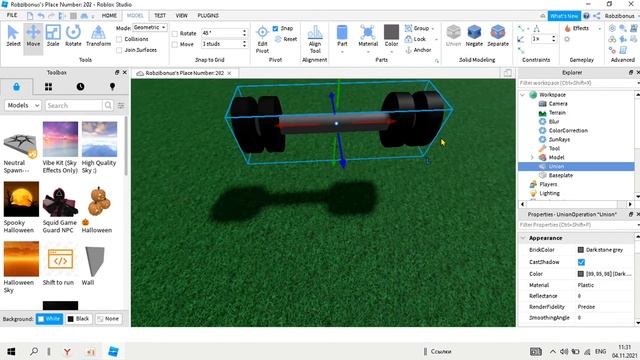The height and width of the screenshot is (360, 640).
Task: Collapse the Workspace tree node
Action: coord(523,95)
